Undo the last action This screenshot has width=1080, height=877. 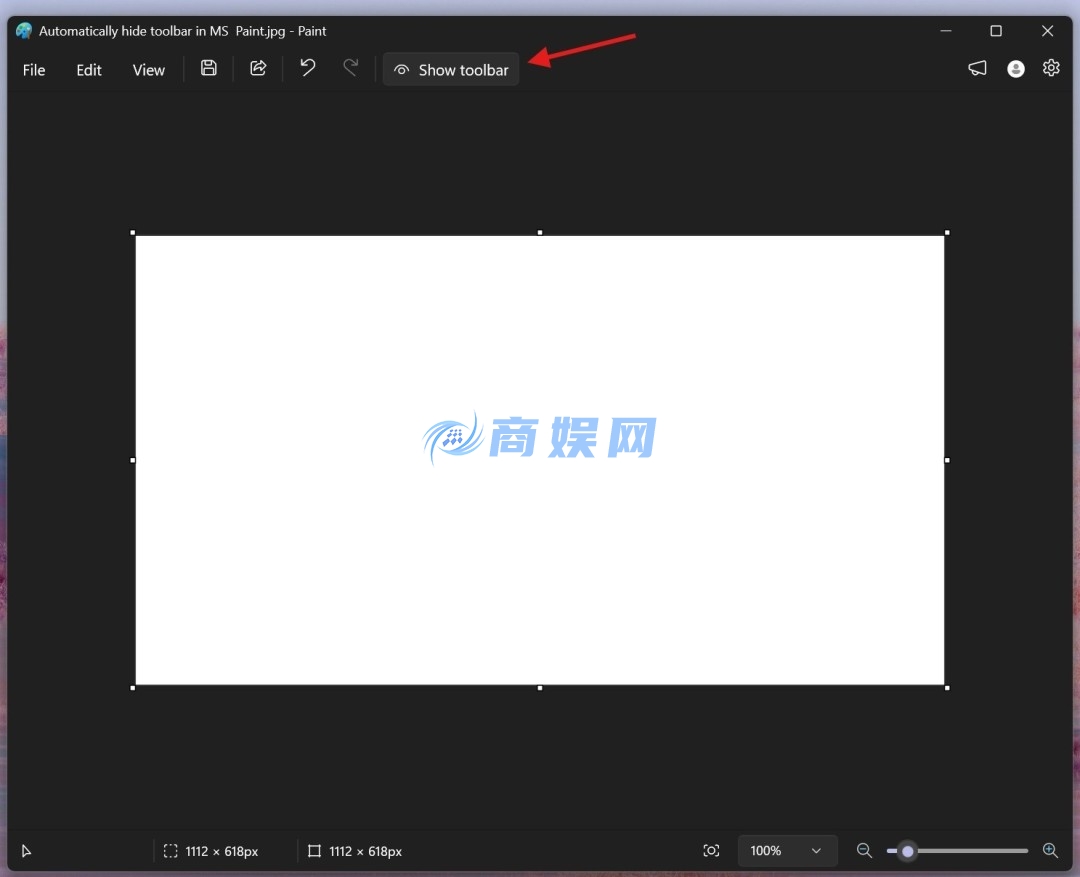point(307,68)
